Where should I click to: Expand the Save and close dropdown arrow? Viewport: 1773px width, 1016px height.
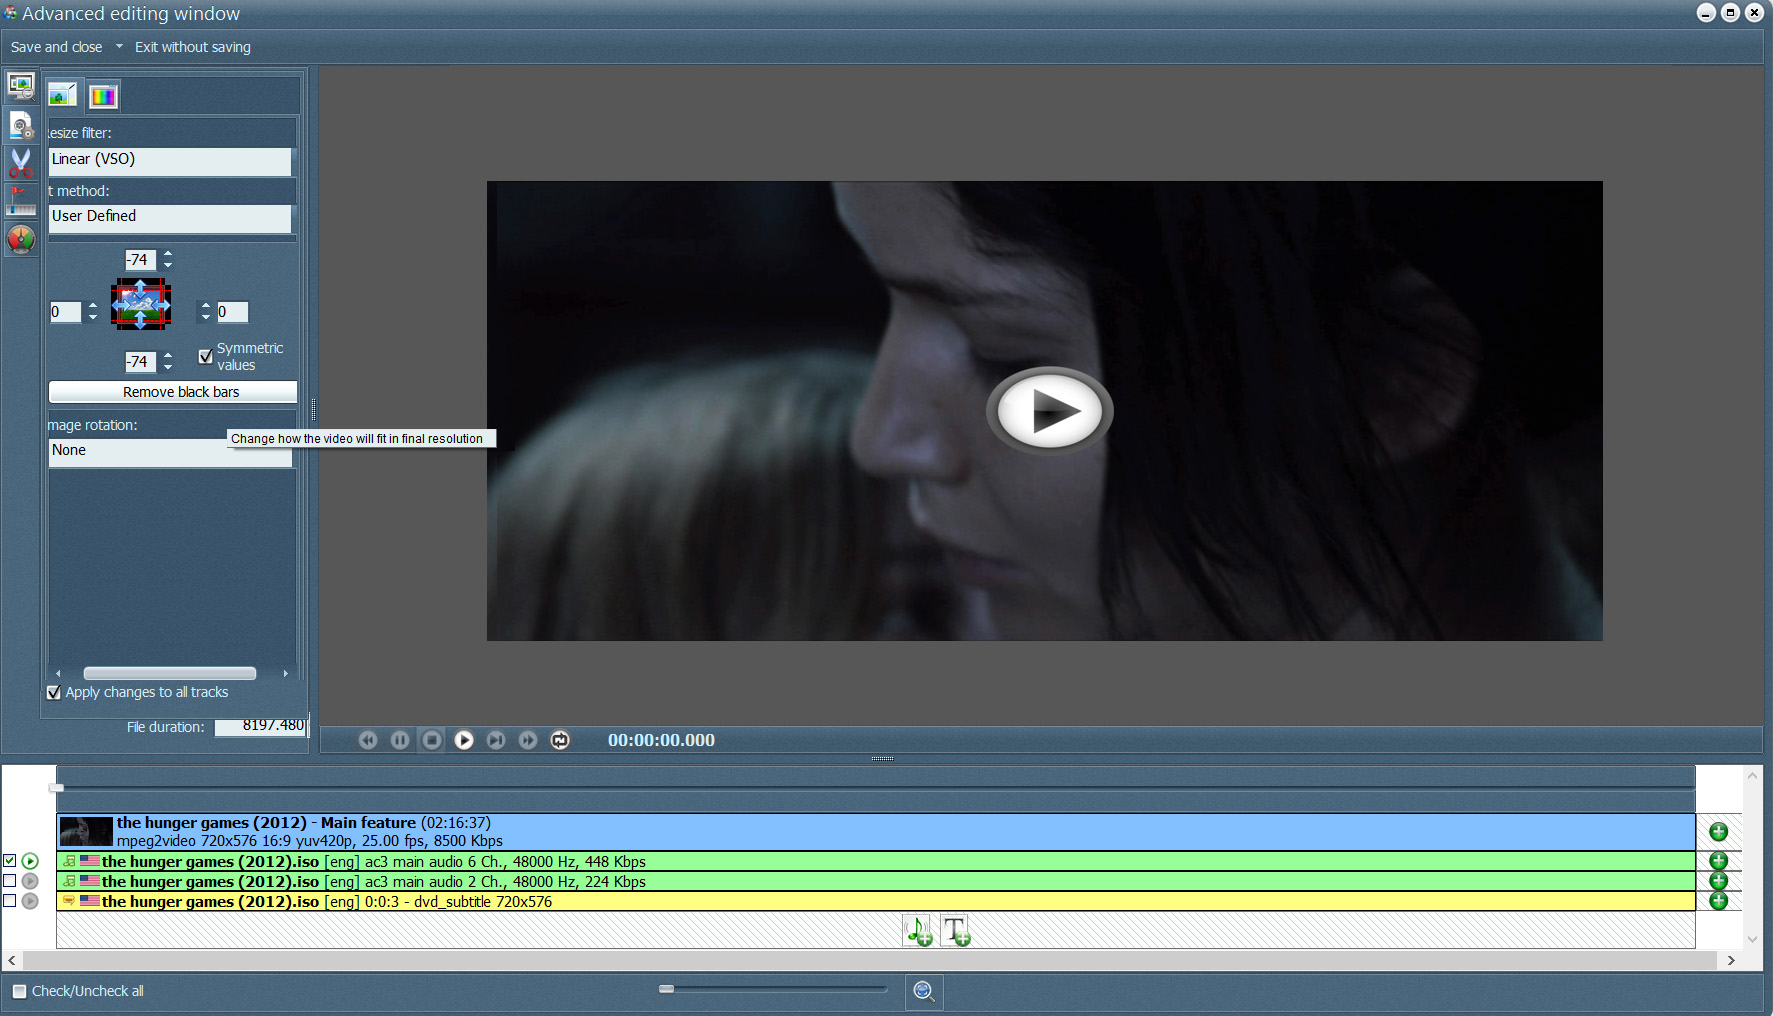[x=119, y=46]
